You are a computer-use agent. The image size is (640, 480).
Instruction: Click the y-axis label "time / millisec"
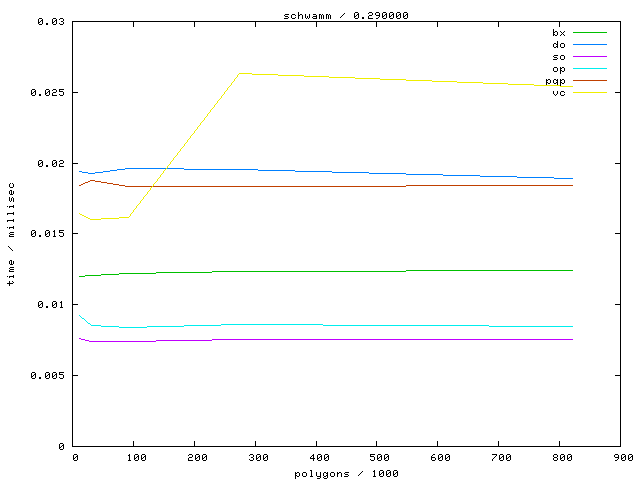[x=11, y=234]
